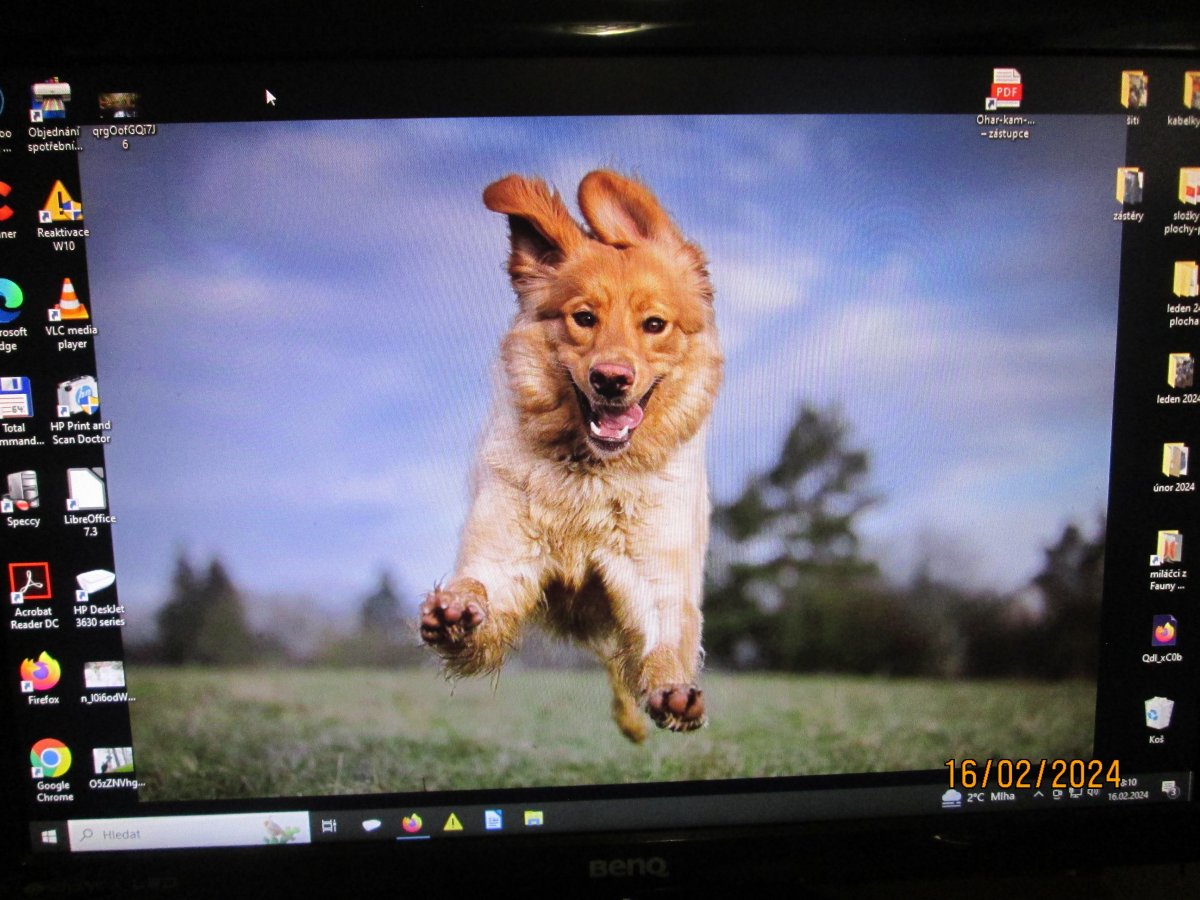The height and width of the screenshot is (900, 1200).
Task: Open the Koš recycle bin
Action: (1158, 713)
